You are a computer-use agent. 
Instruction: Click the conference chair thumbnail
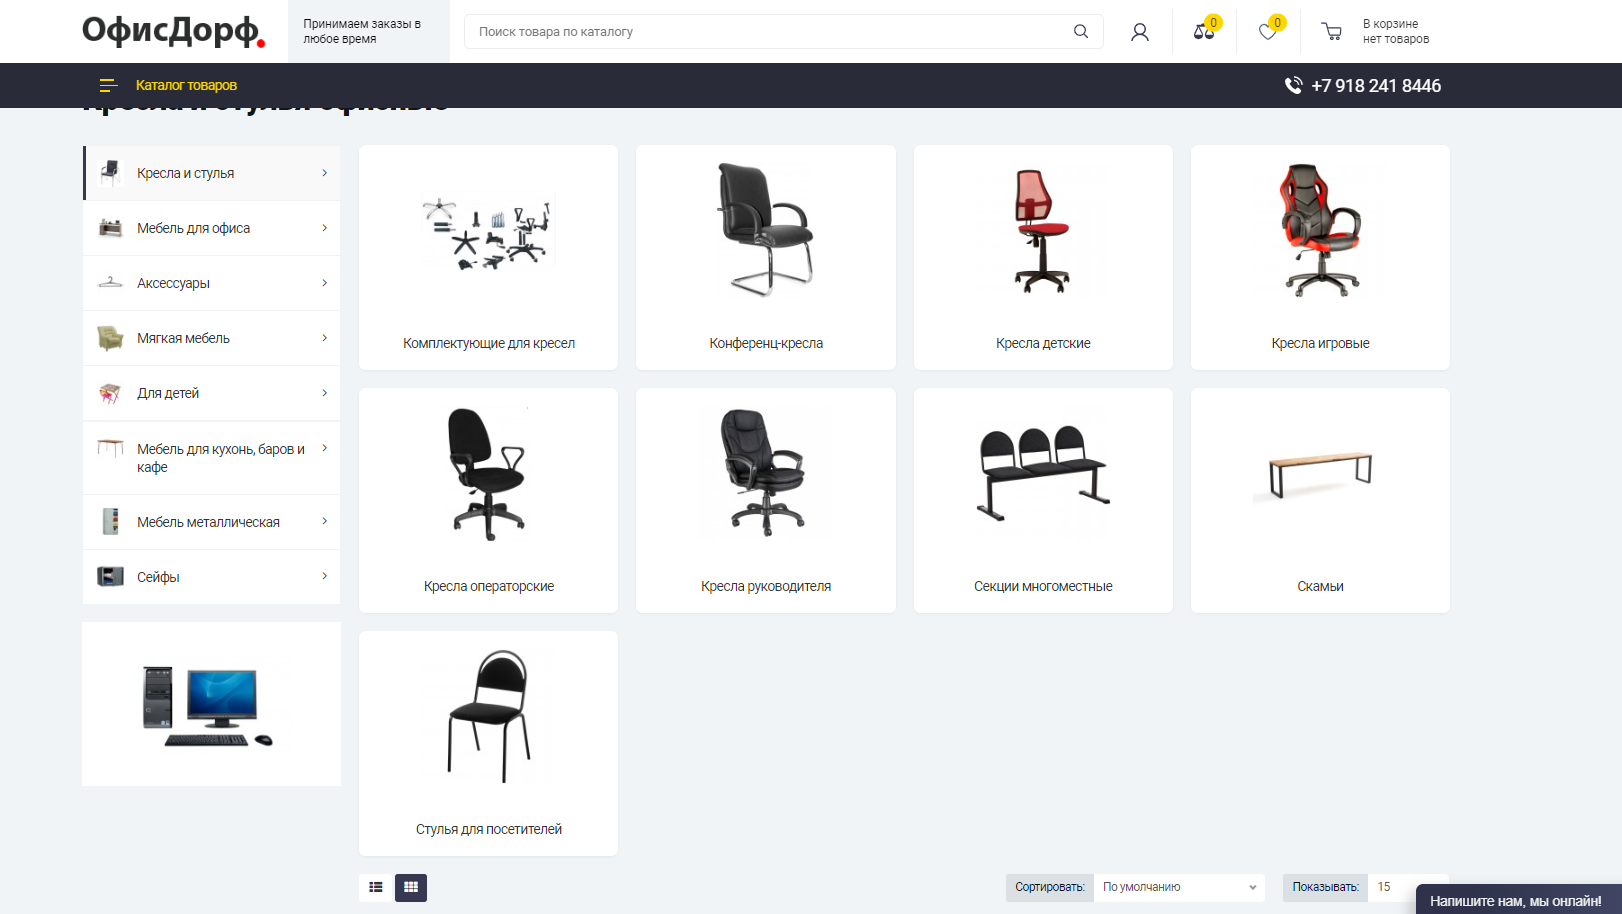[x=766, y=230]
